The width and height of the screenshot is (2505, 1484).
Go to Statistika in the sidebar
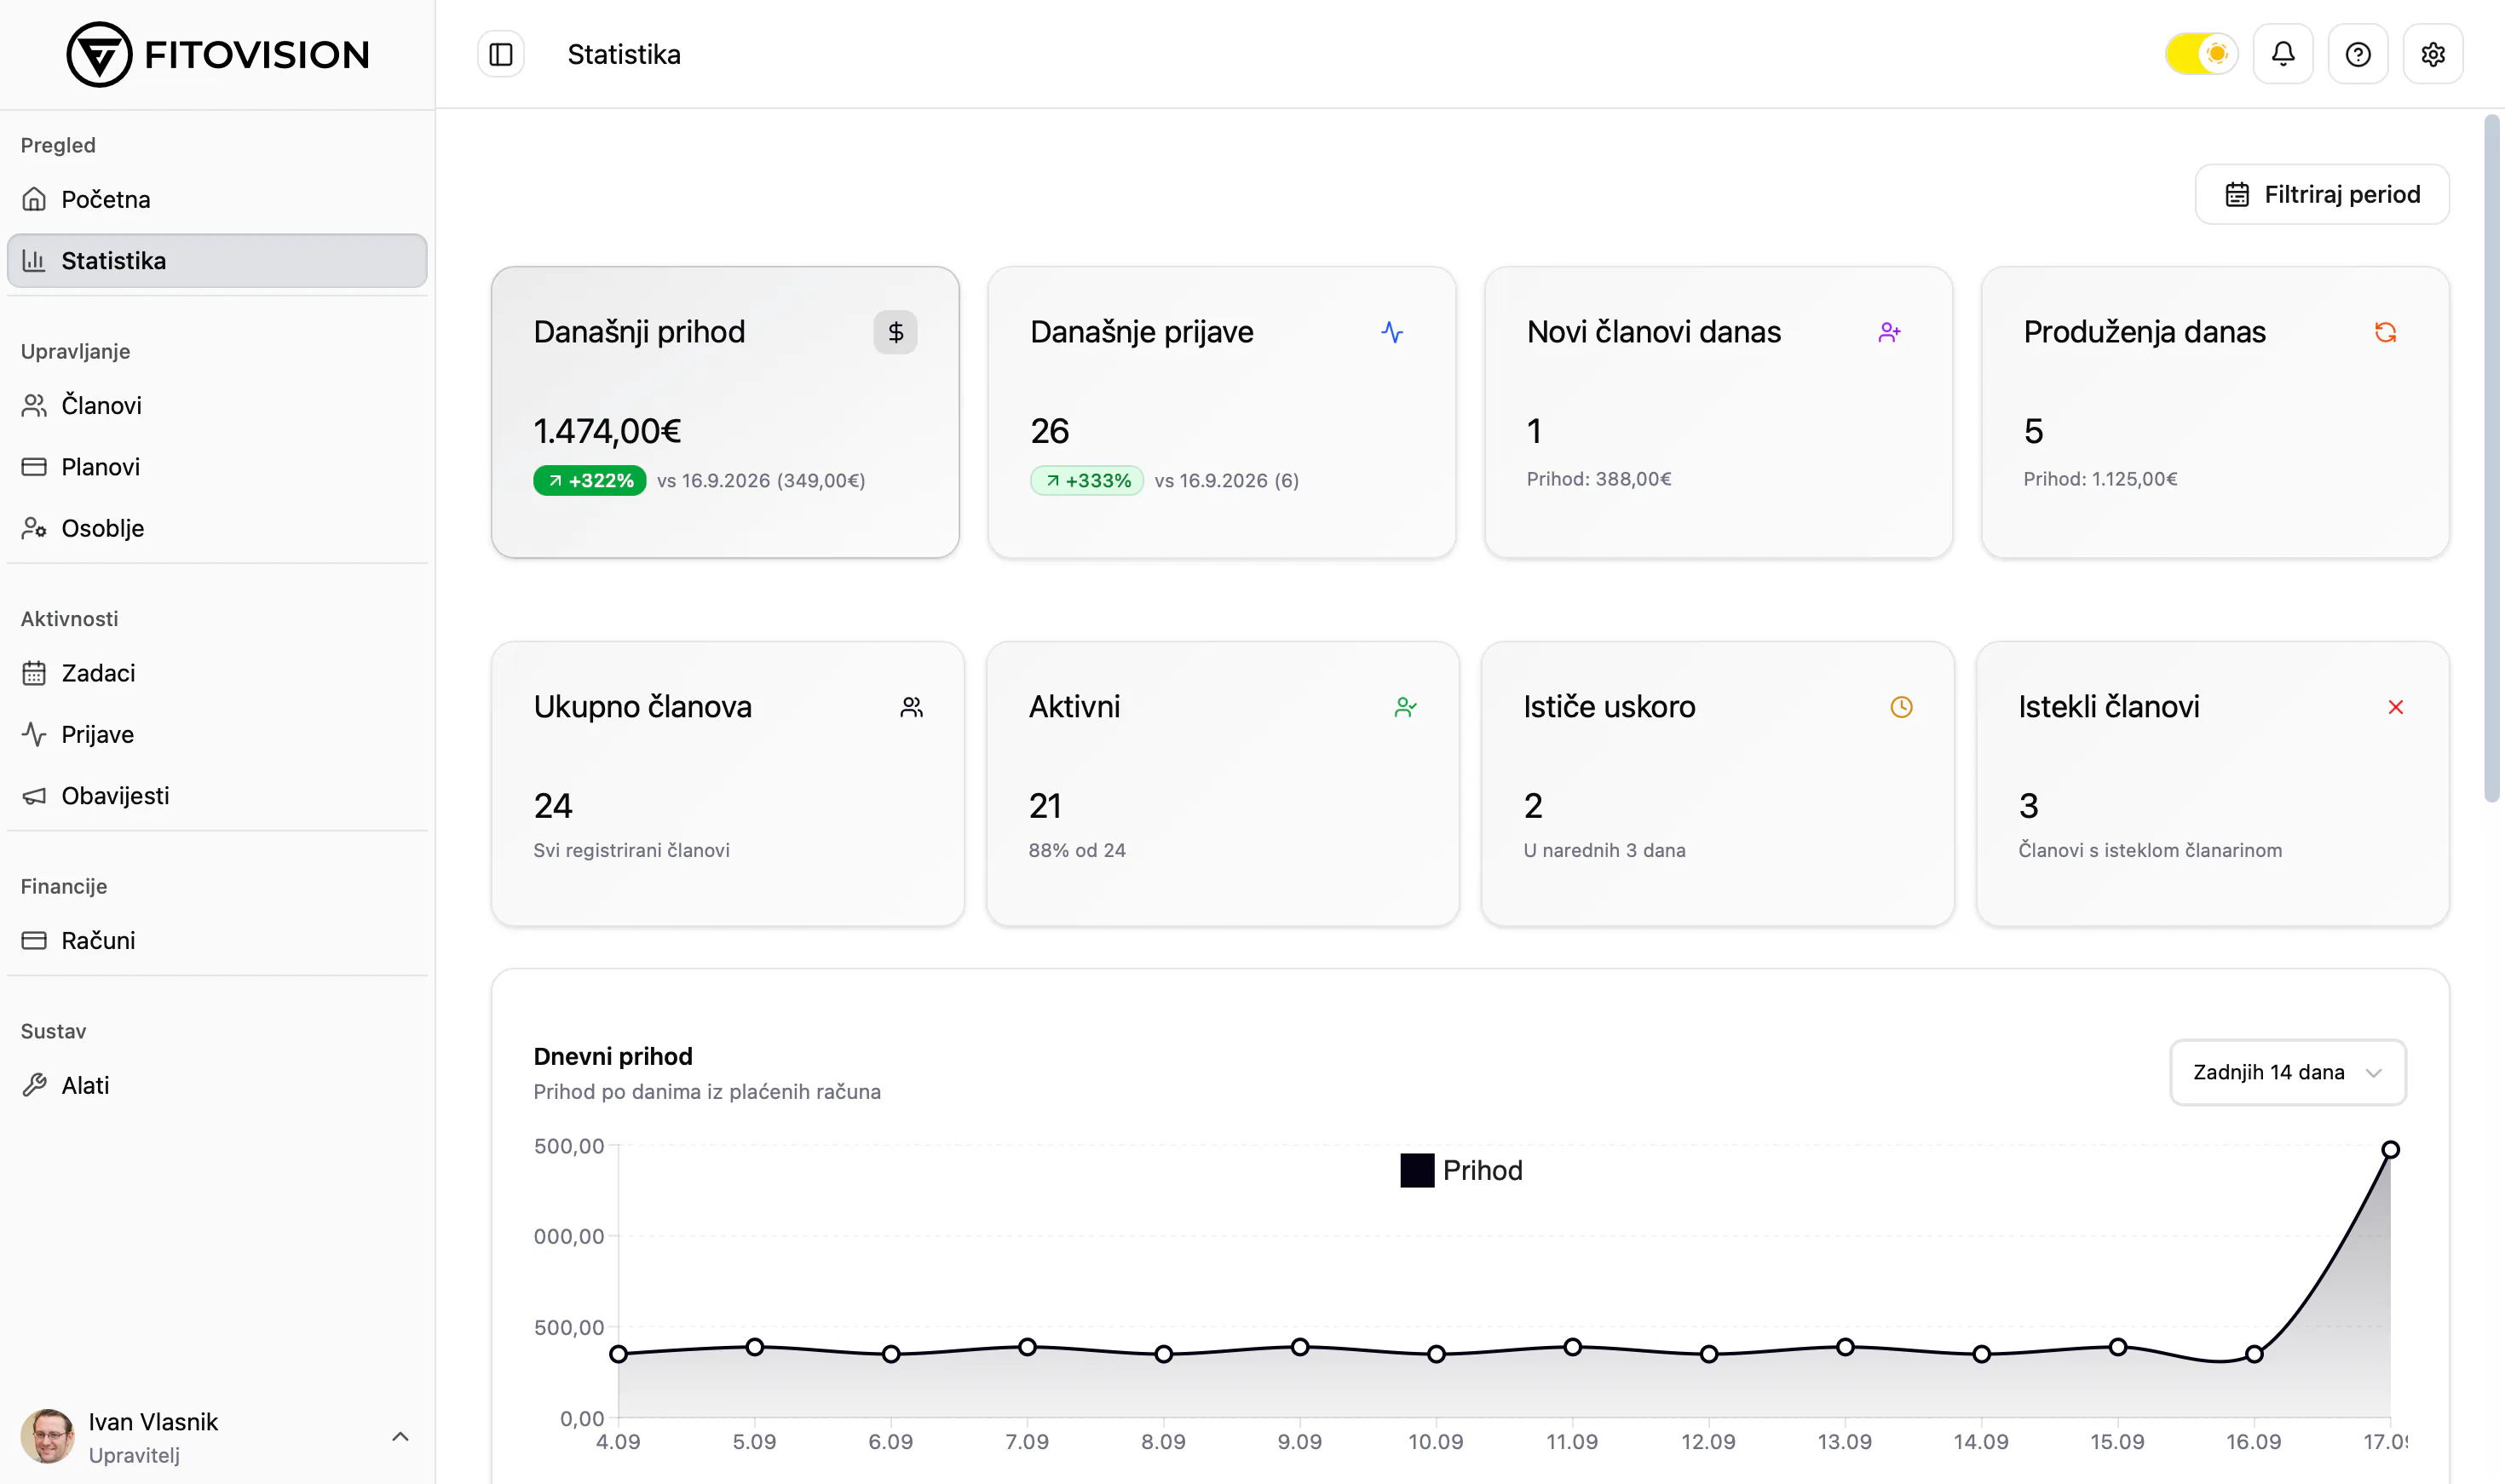pos(217,261)
